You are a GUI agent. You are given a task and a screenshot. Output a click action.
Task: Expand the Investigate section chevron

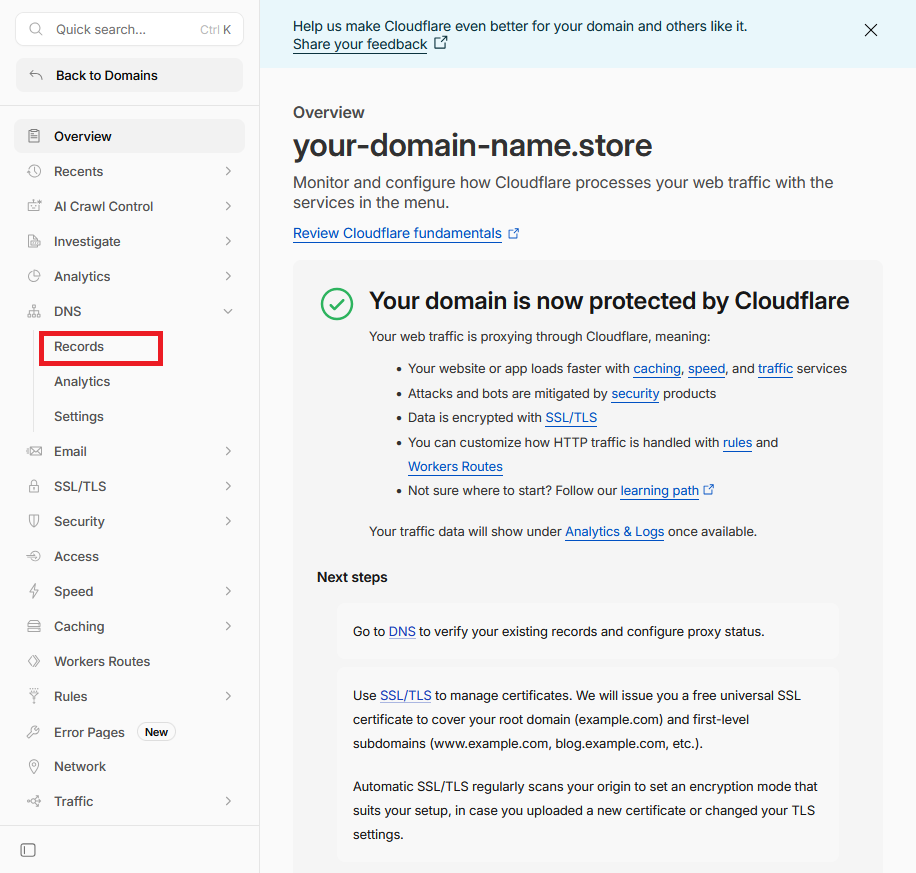pos(228,241)
